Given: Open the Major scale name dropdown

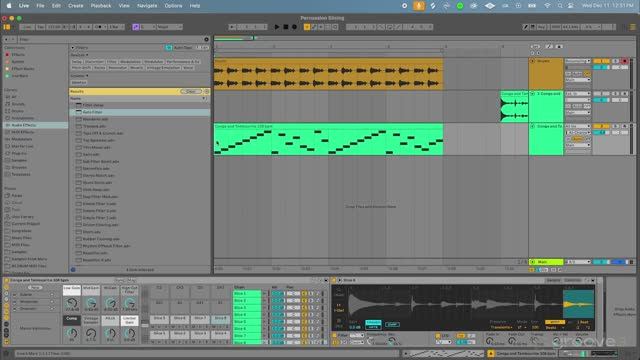Looking at the screenshot, I should point(169,27).
